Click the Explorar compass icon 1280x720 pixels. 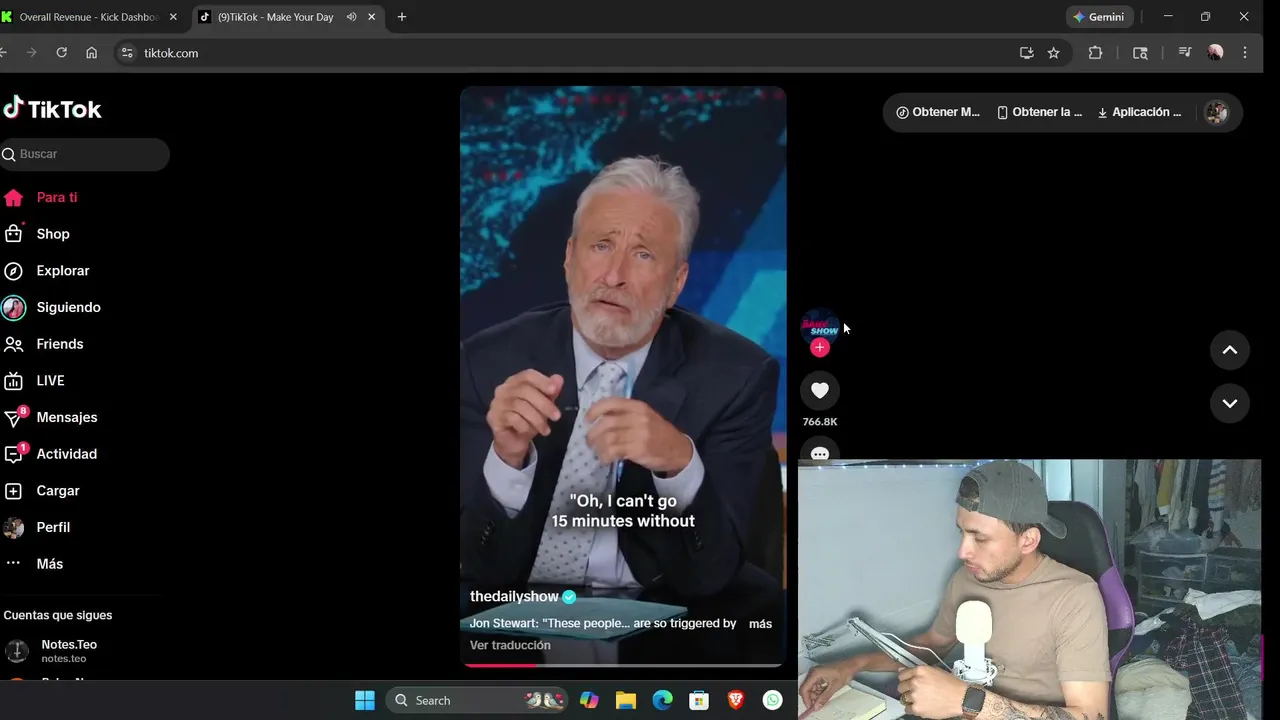[13, 271]
